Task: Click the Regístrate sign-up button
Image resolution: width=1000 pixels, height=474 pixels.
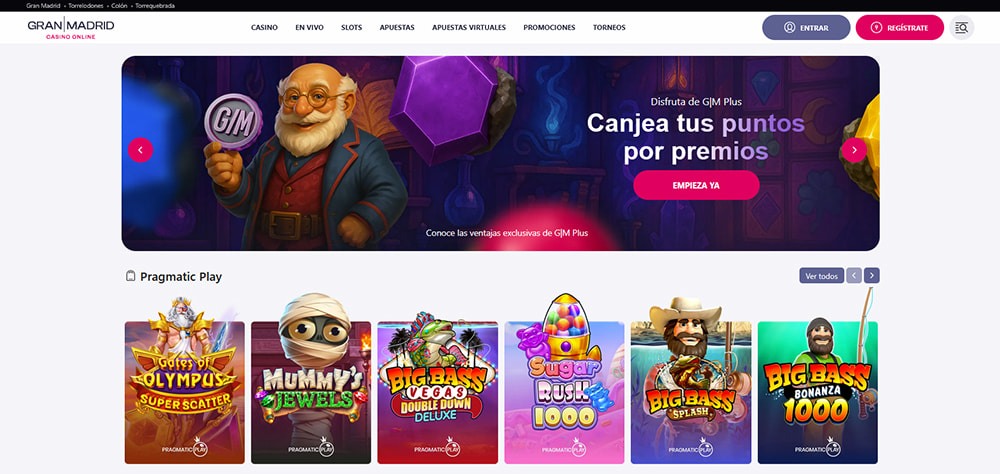Action: point(899,27)
